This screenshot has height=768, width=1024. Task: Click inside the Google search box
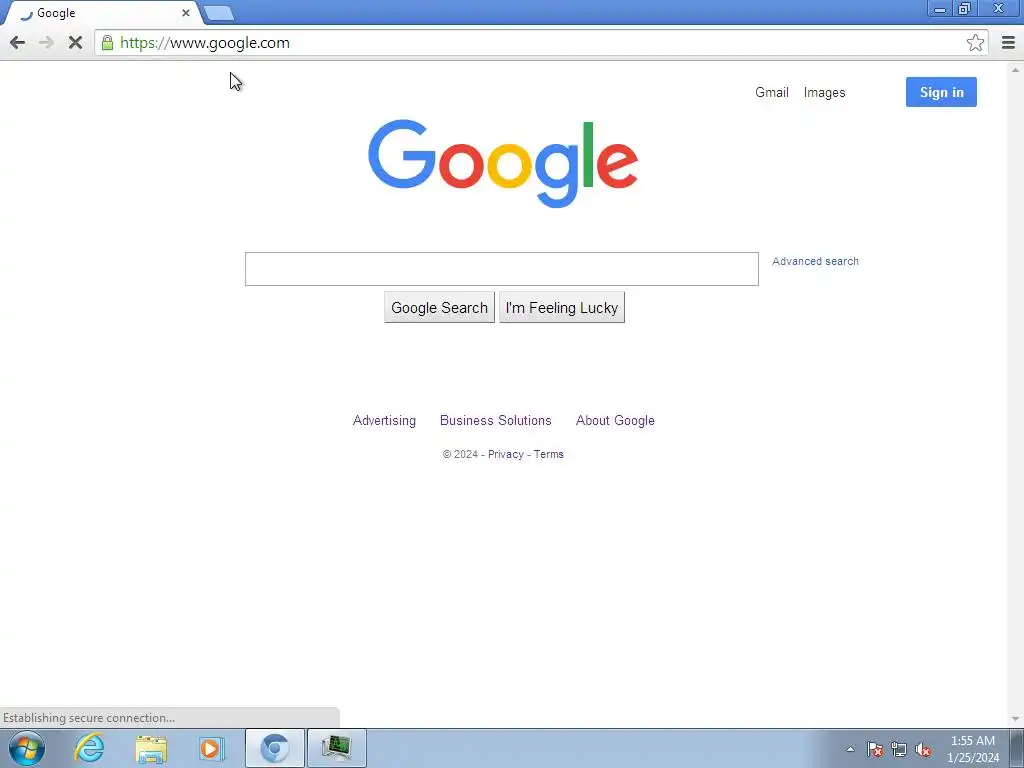[502, 269]
